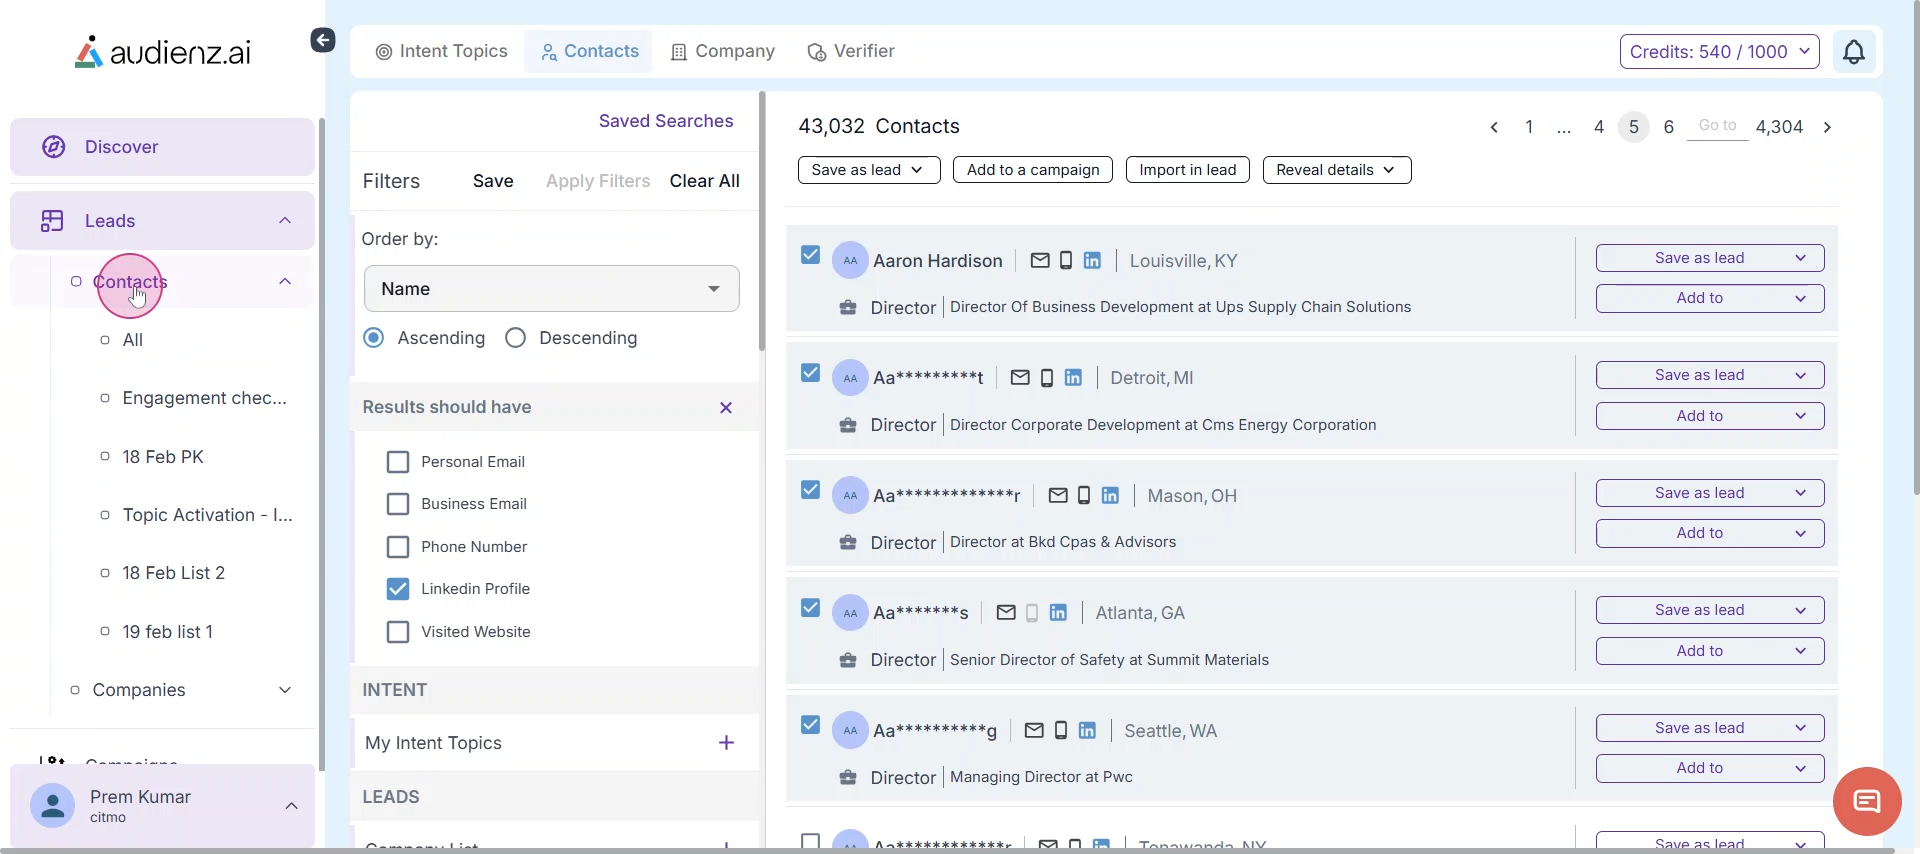Image resolution: width=1920 pixels, height=854 pixels.
Task: Open the Reveal details dropdown
Action: click(x=1337, y=170)
